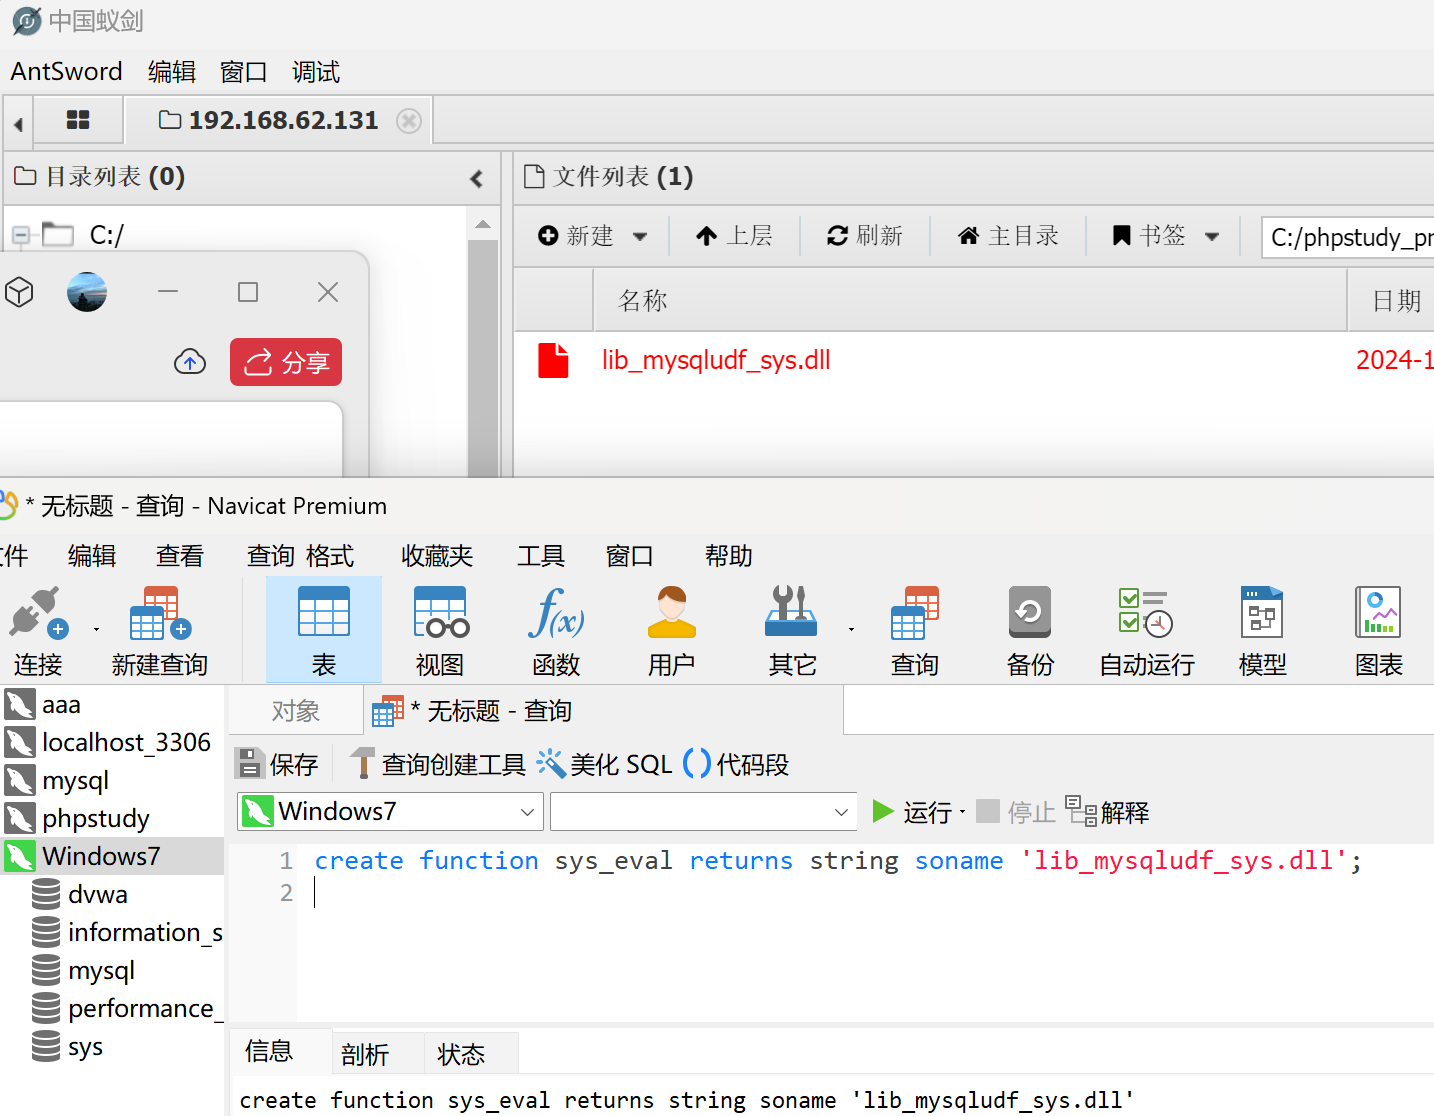Image resolution: width=1434 pixels, height=1116 pixels.
Task: Switch to the 剖析 result tab
Action: 378,1054
